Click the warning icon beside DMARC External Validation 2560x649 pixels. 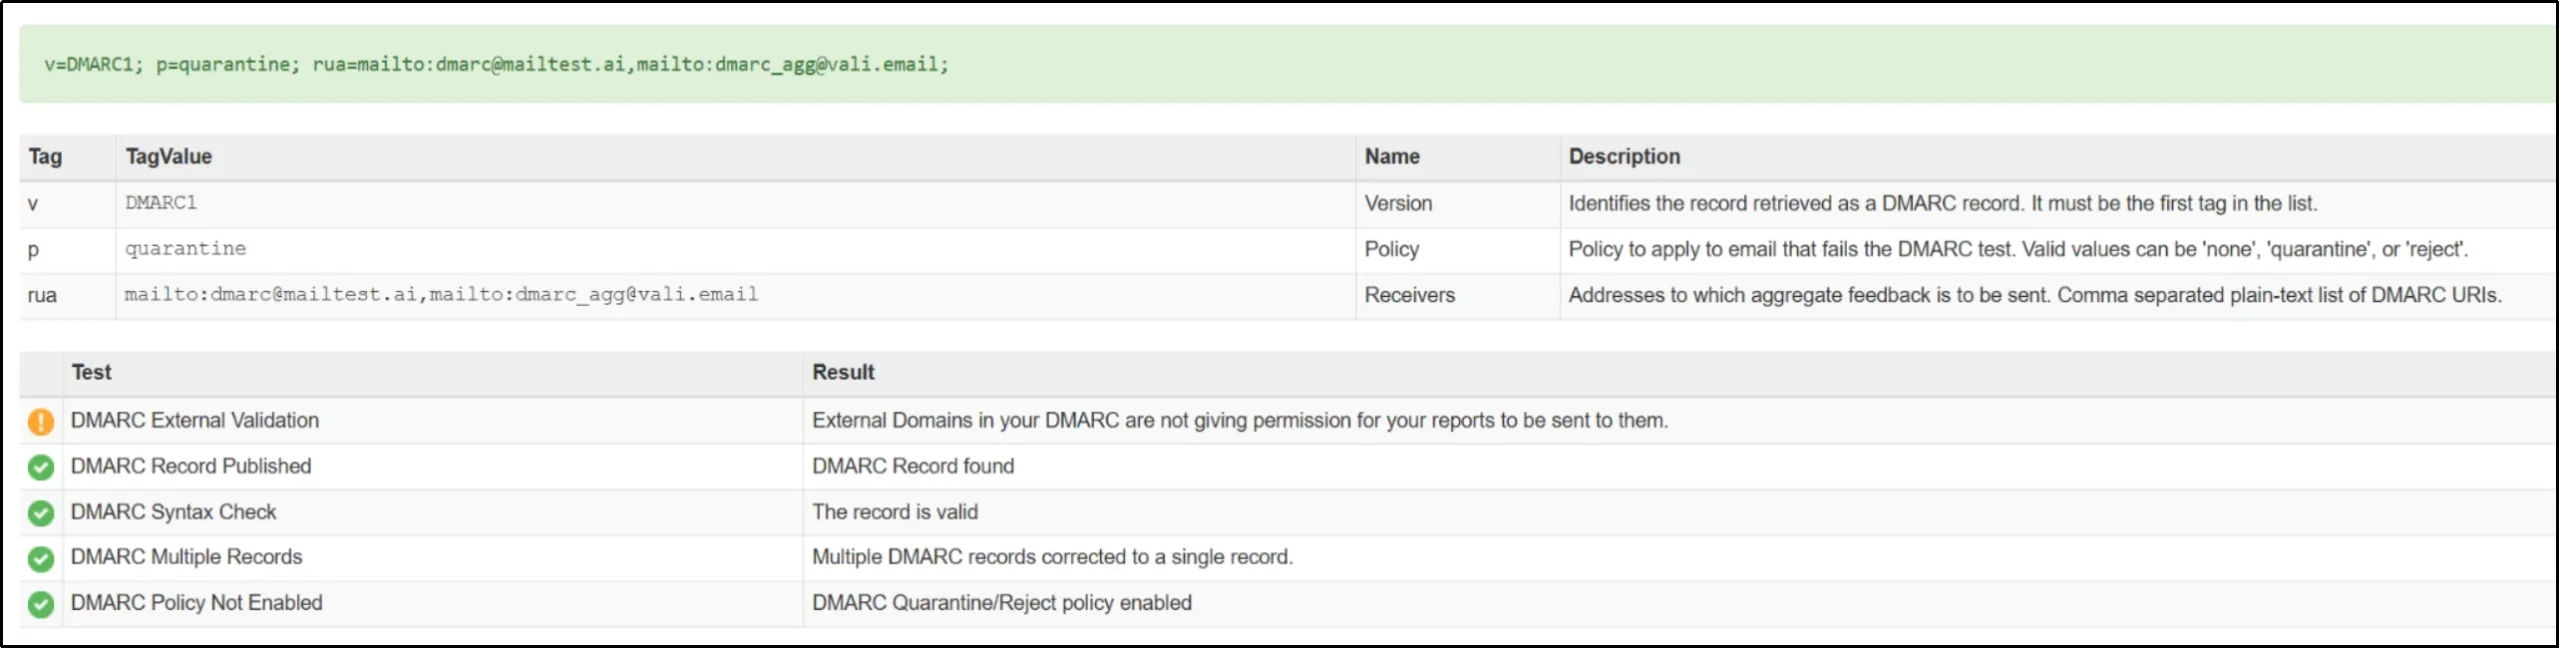click(41, 422)
